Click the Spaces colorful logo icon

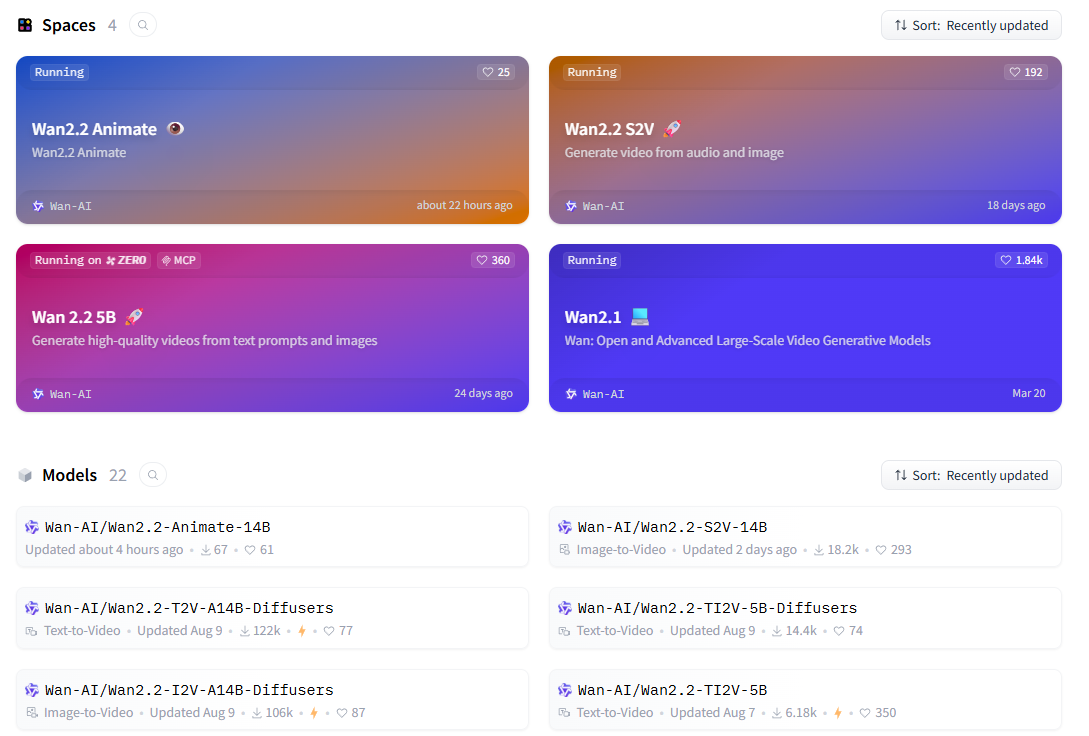pyautogui.click(x=25, y=25)
